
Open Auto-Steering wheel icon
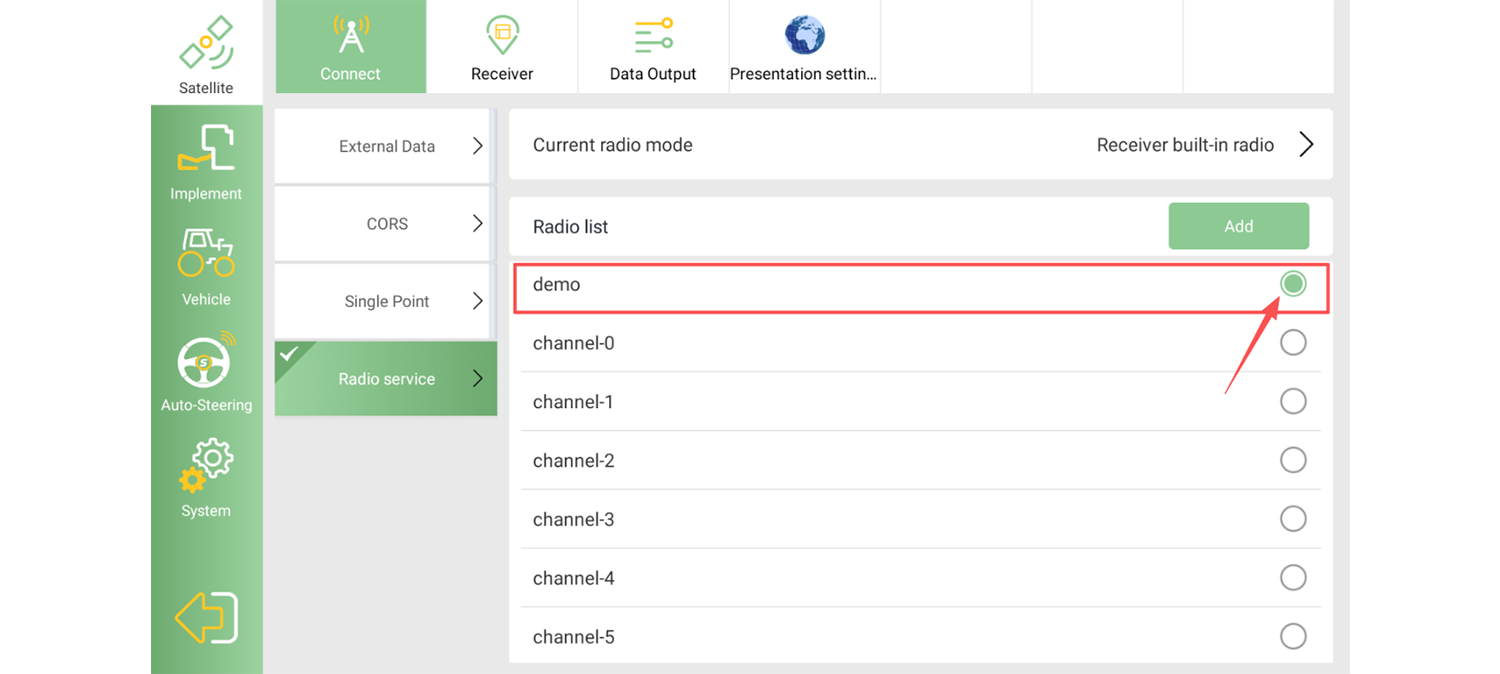click(x=206, y=360)
